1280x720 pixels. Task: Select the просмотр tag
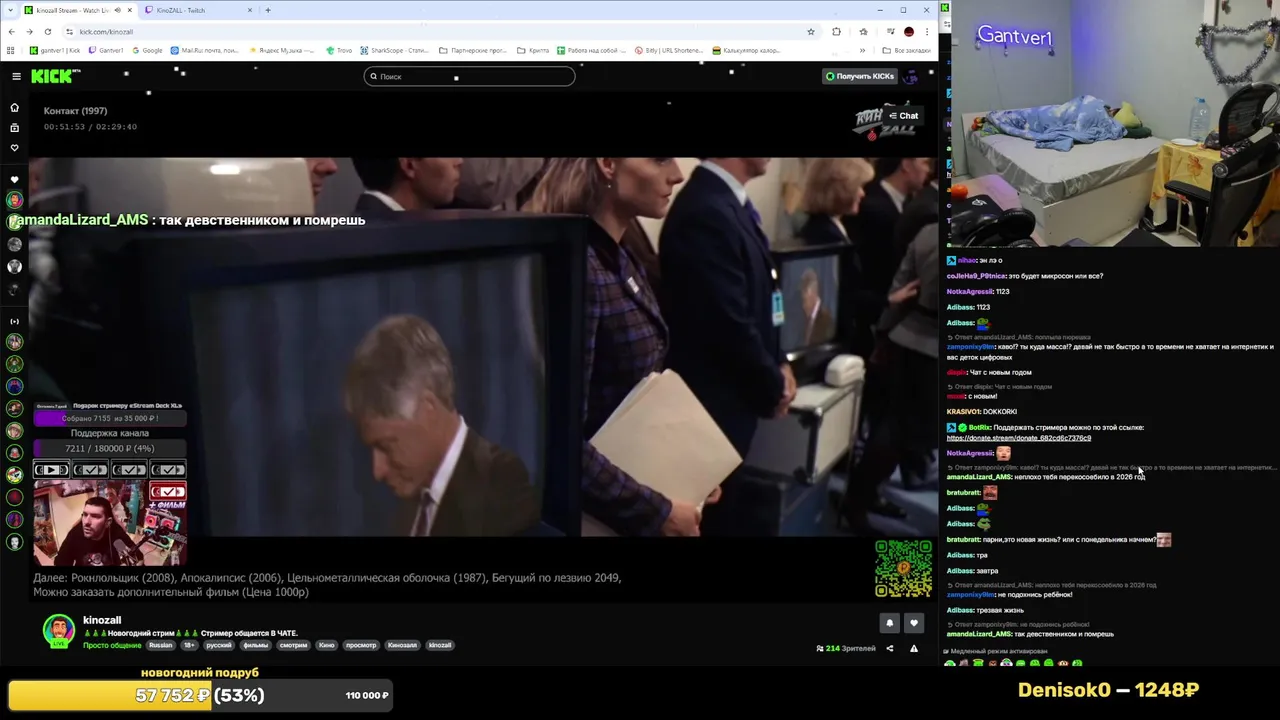click(x=361, y=645)
